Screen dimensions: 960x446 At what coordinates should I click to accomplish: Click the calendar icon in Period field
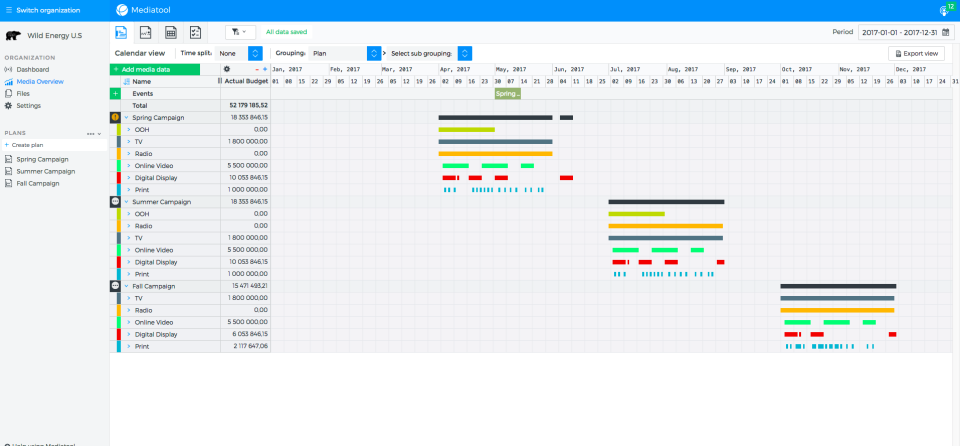pyautogui.click(x=946, y=32)
